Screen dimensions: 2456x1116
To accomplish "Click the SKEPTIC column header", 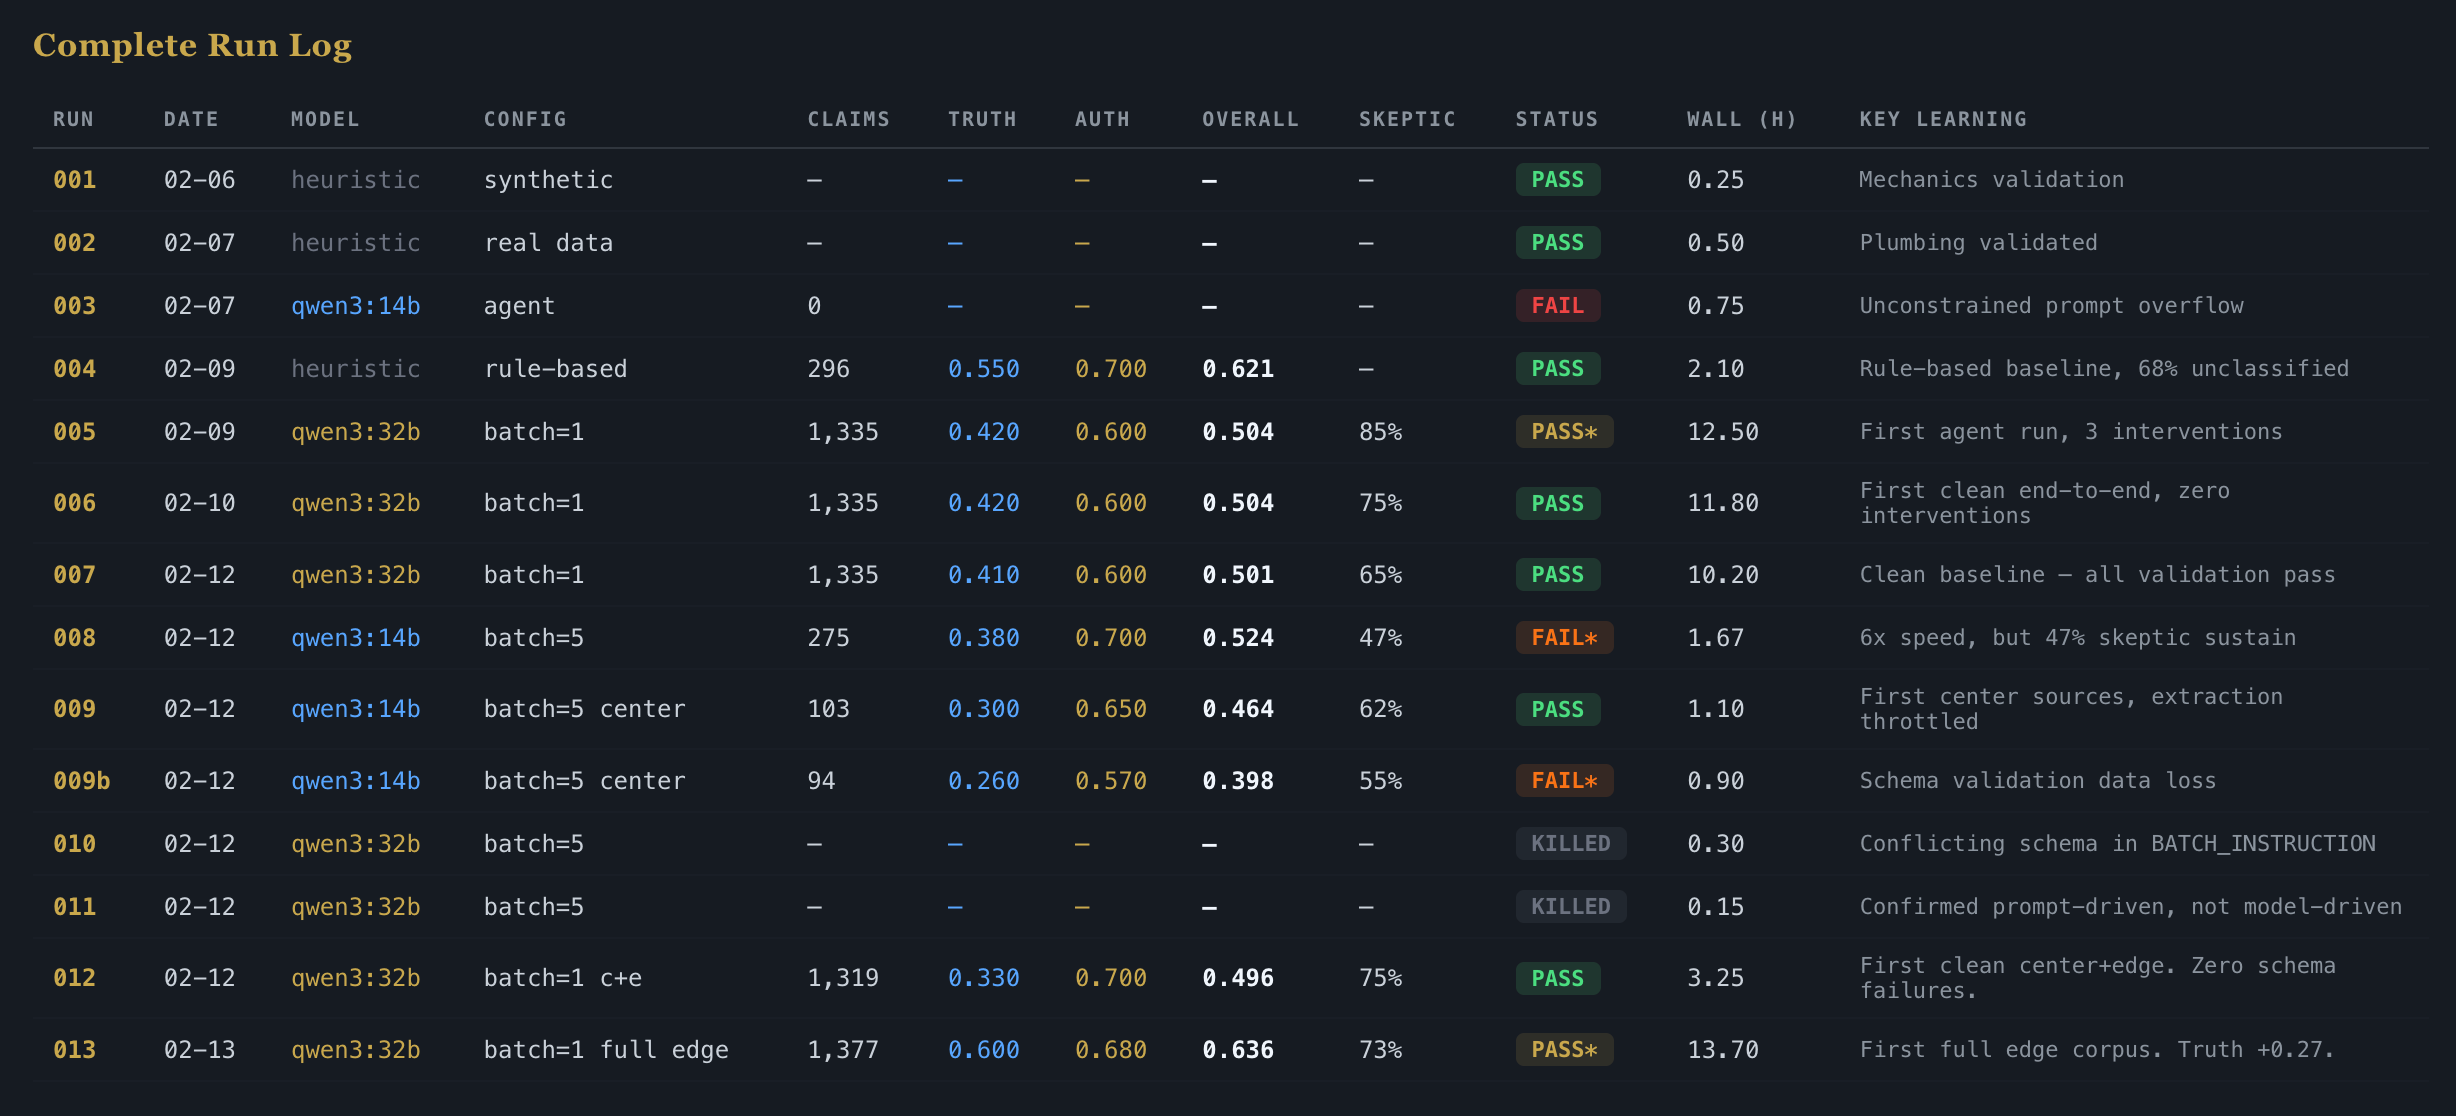I will (x=1406, y=119).
